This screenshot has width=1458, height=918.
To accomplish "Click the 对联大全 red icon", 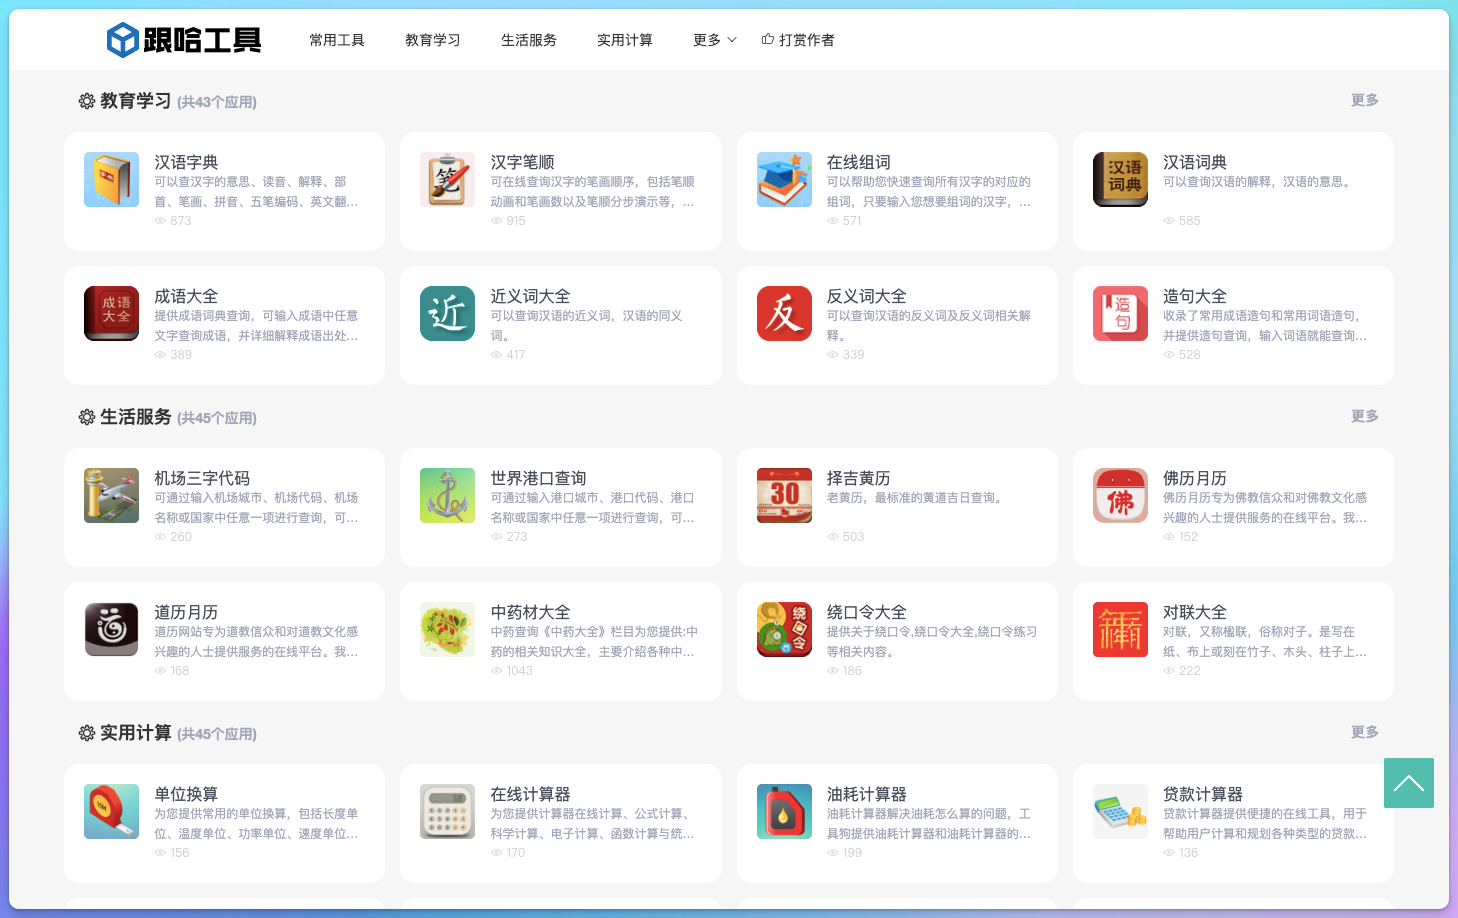I will click(1120, 630).
